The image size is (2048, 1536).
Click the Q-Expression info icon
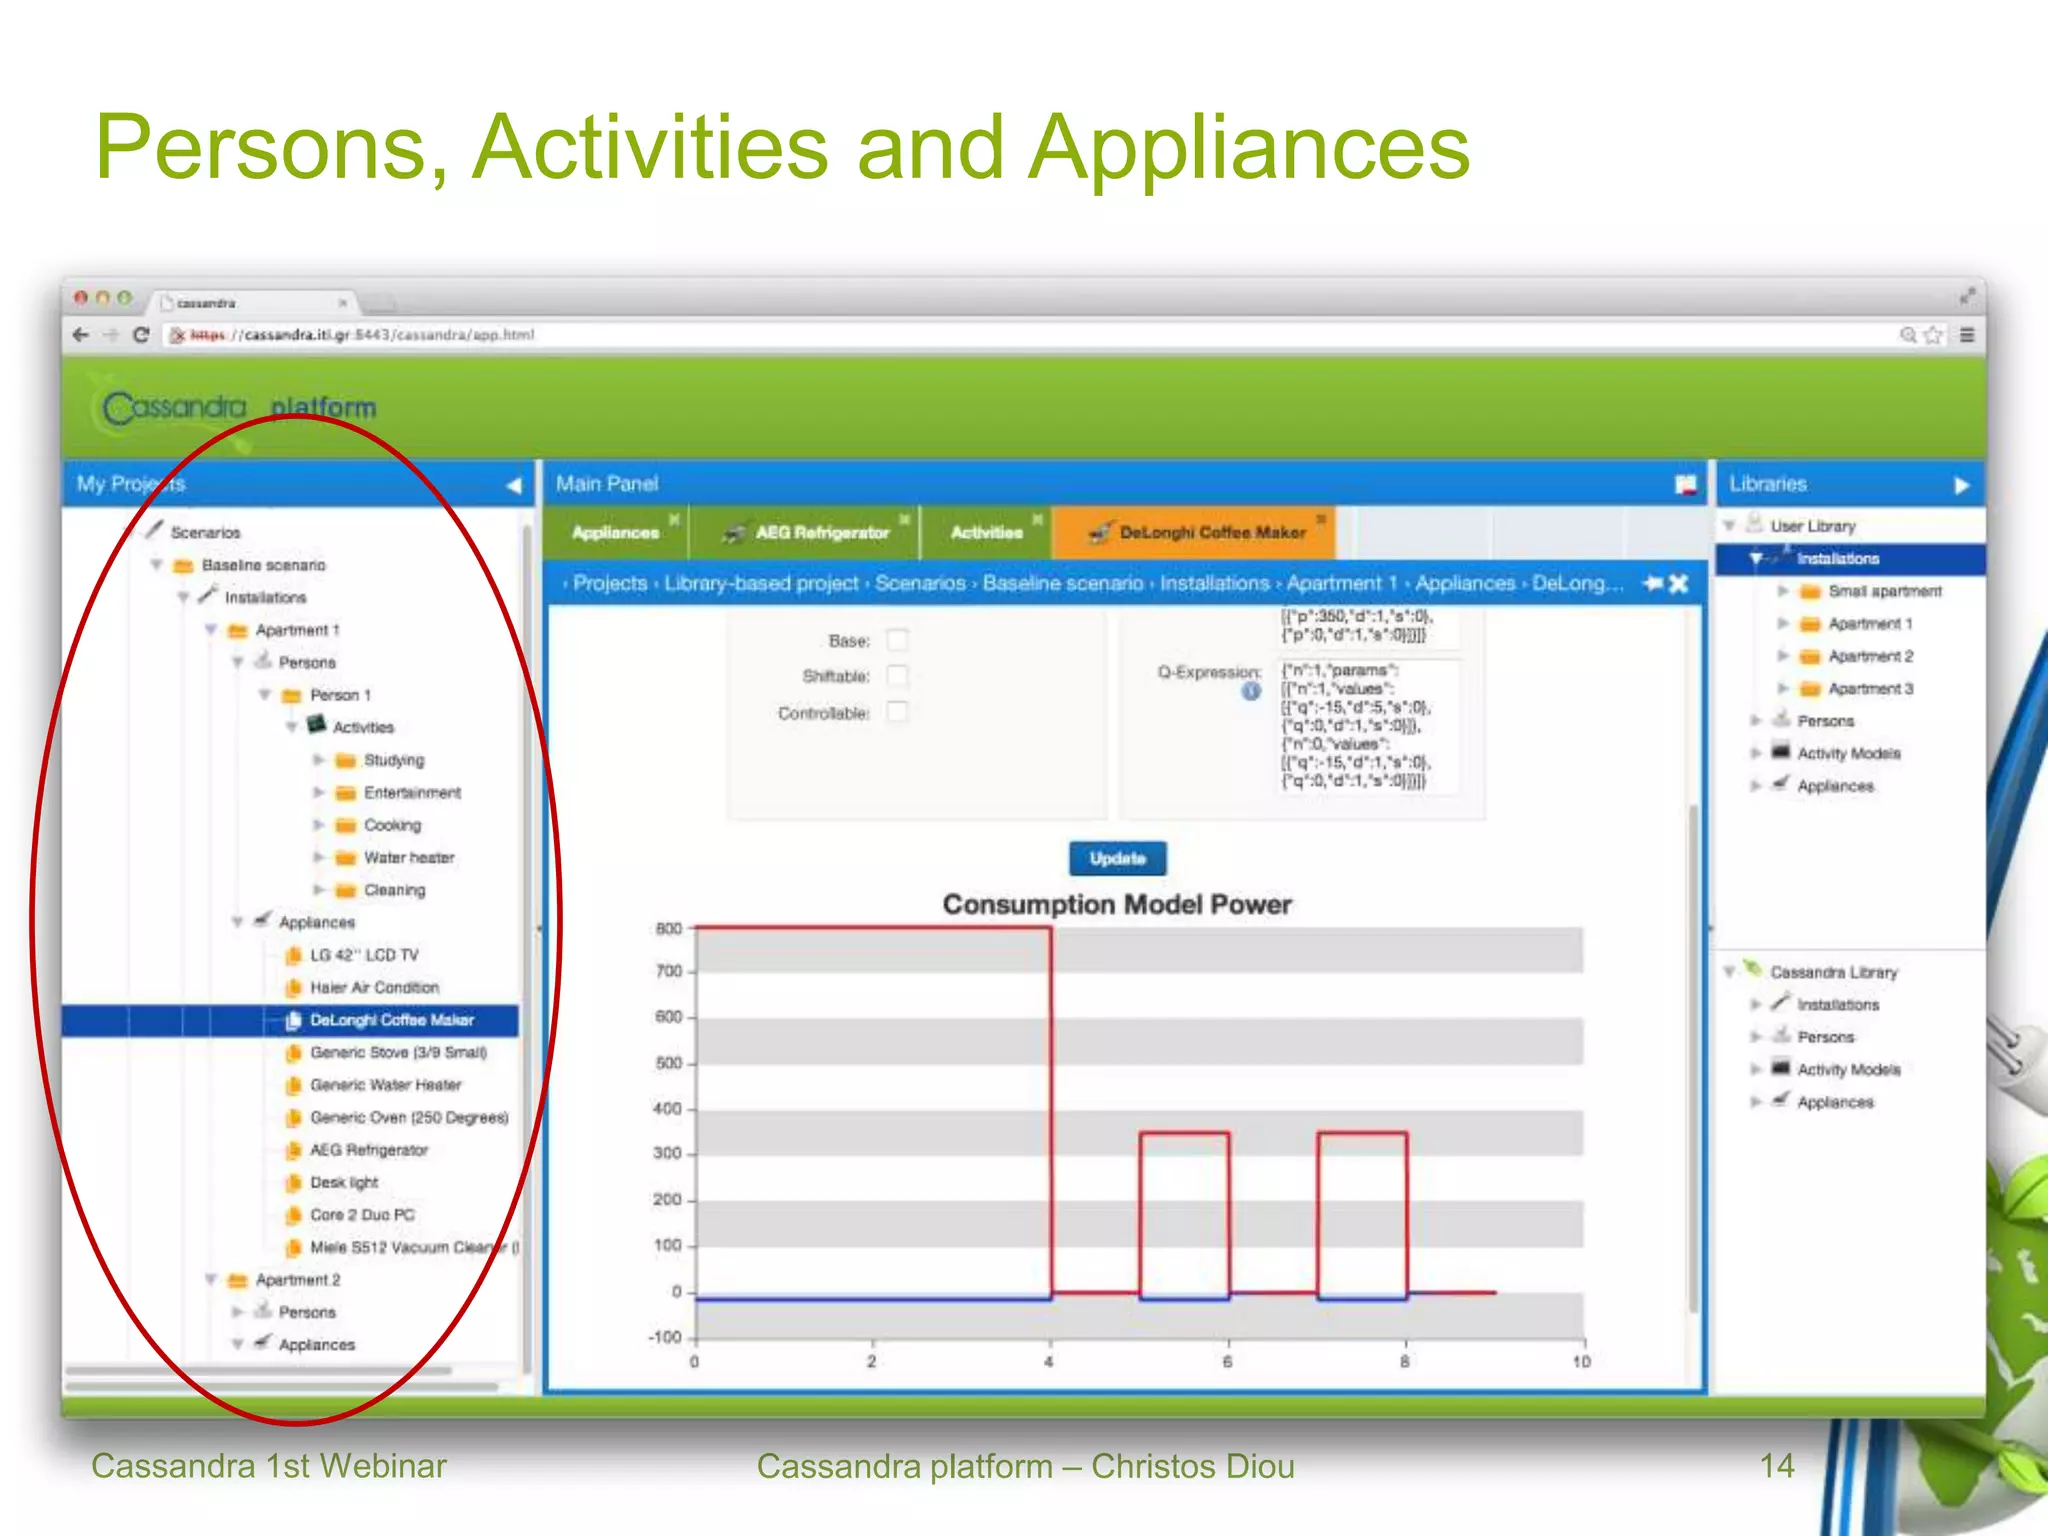1251,691
